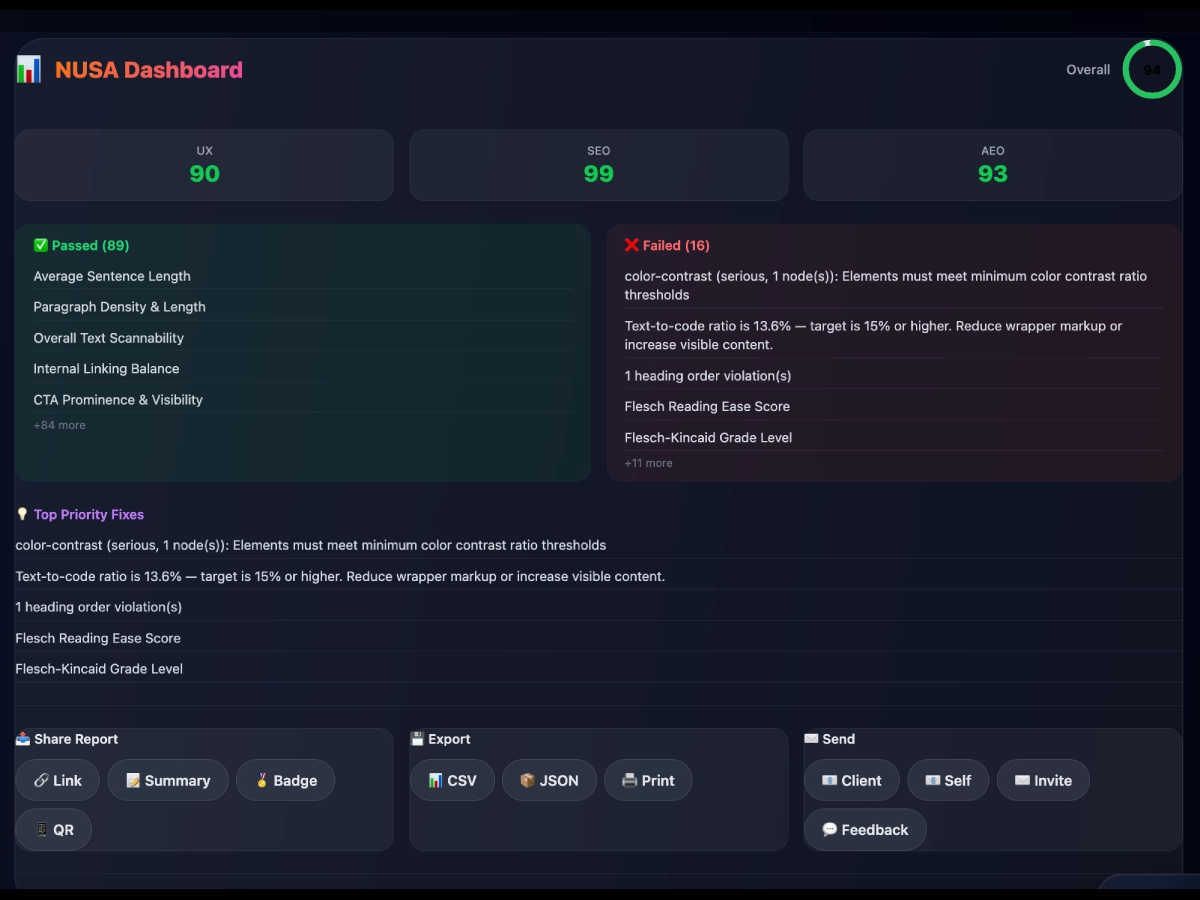This screenshot has width=1200, height=900.
Task: Send the report to Client
Action: coord(852,781)
